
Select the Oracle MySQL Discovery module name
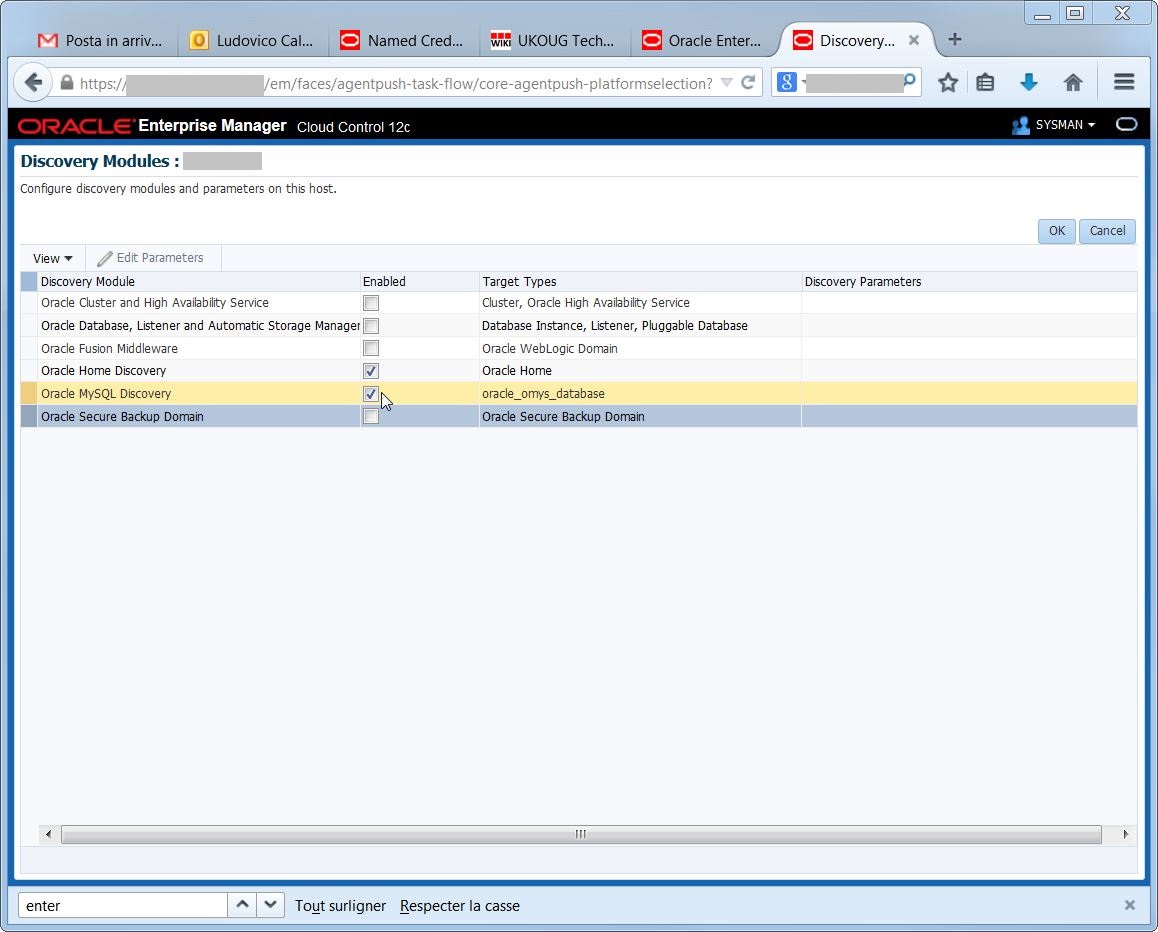coord(106,394)
